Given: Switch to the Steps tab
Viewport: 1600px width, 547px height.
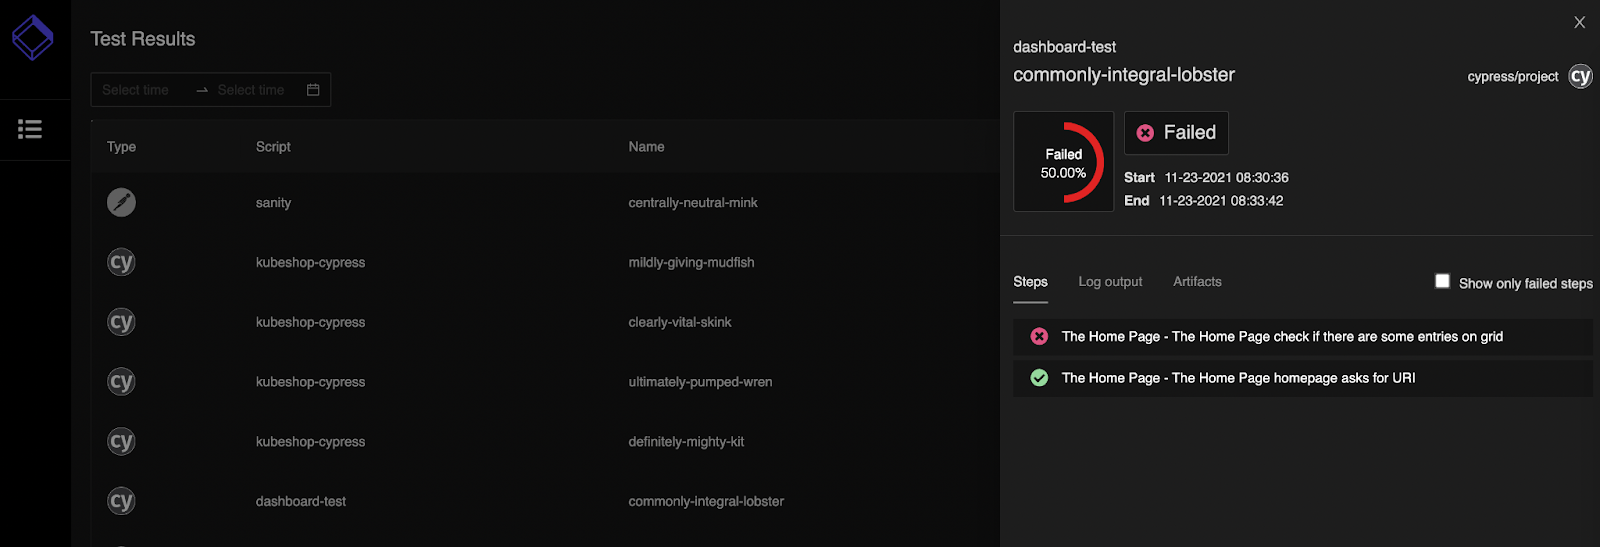Looking at the screenshot, I should point(1030,282).
